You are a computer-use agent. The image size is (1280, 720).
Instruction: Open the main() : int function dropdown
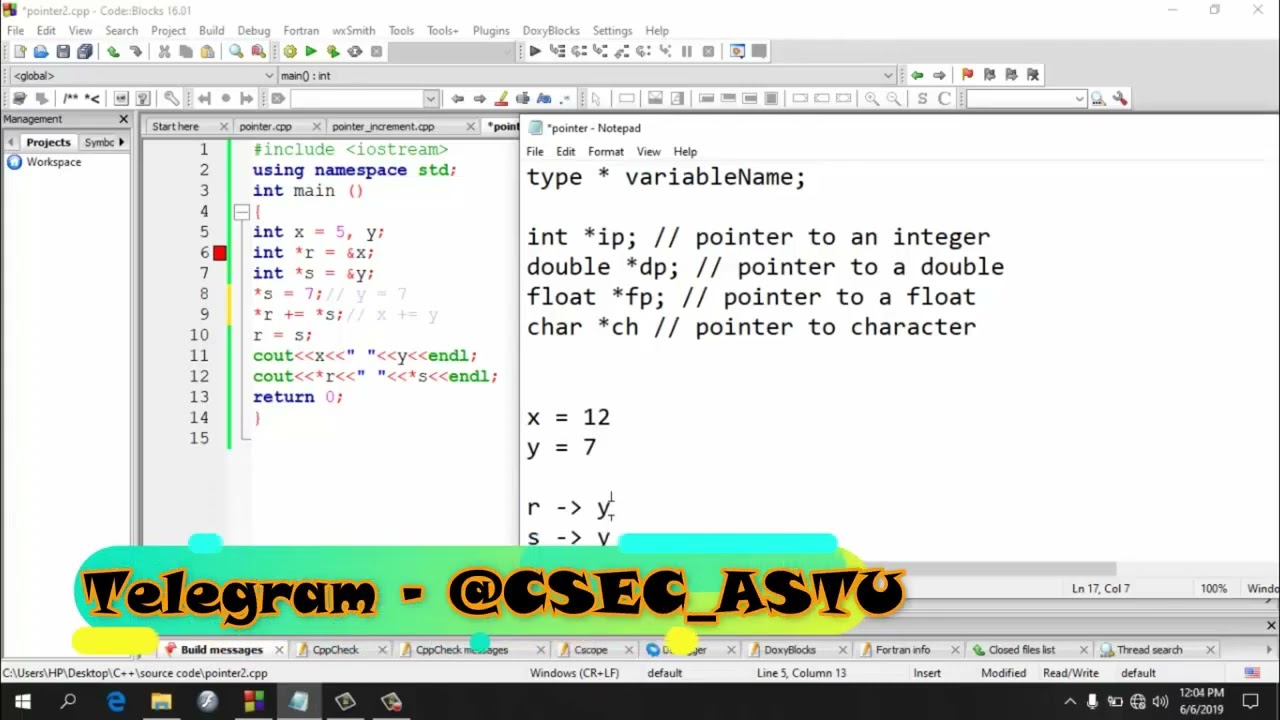pos(889,76)
